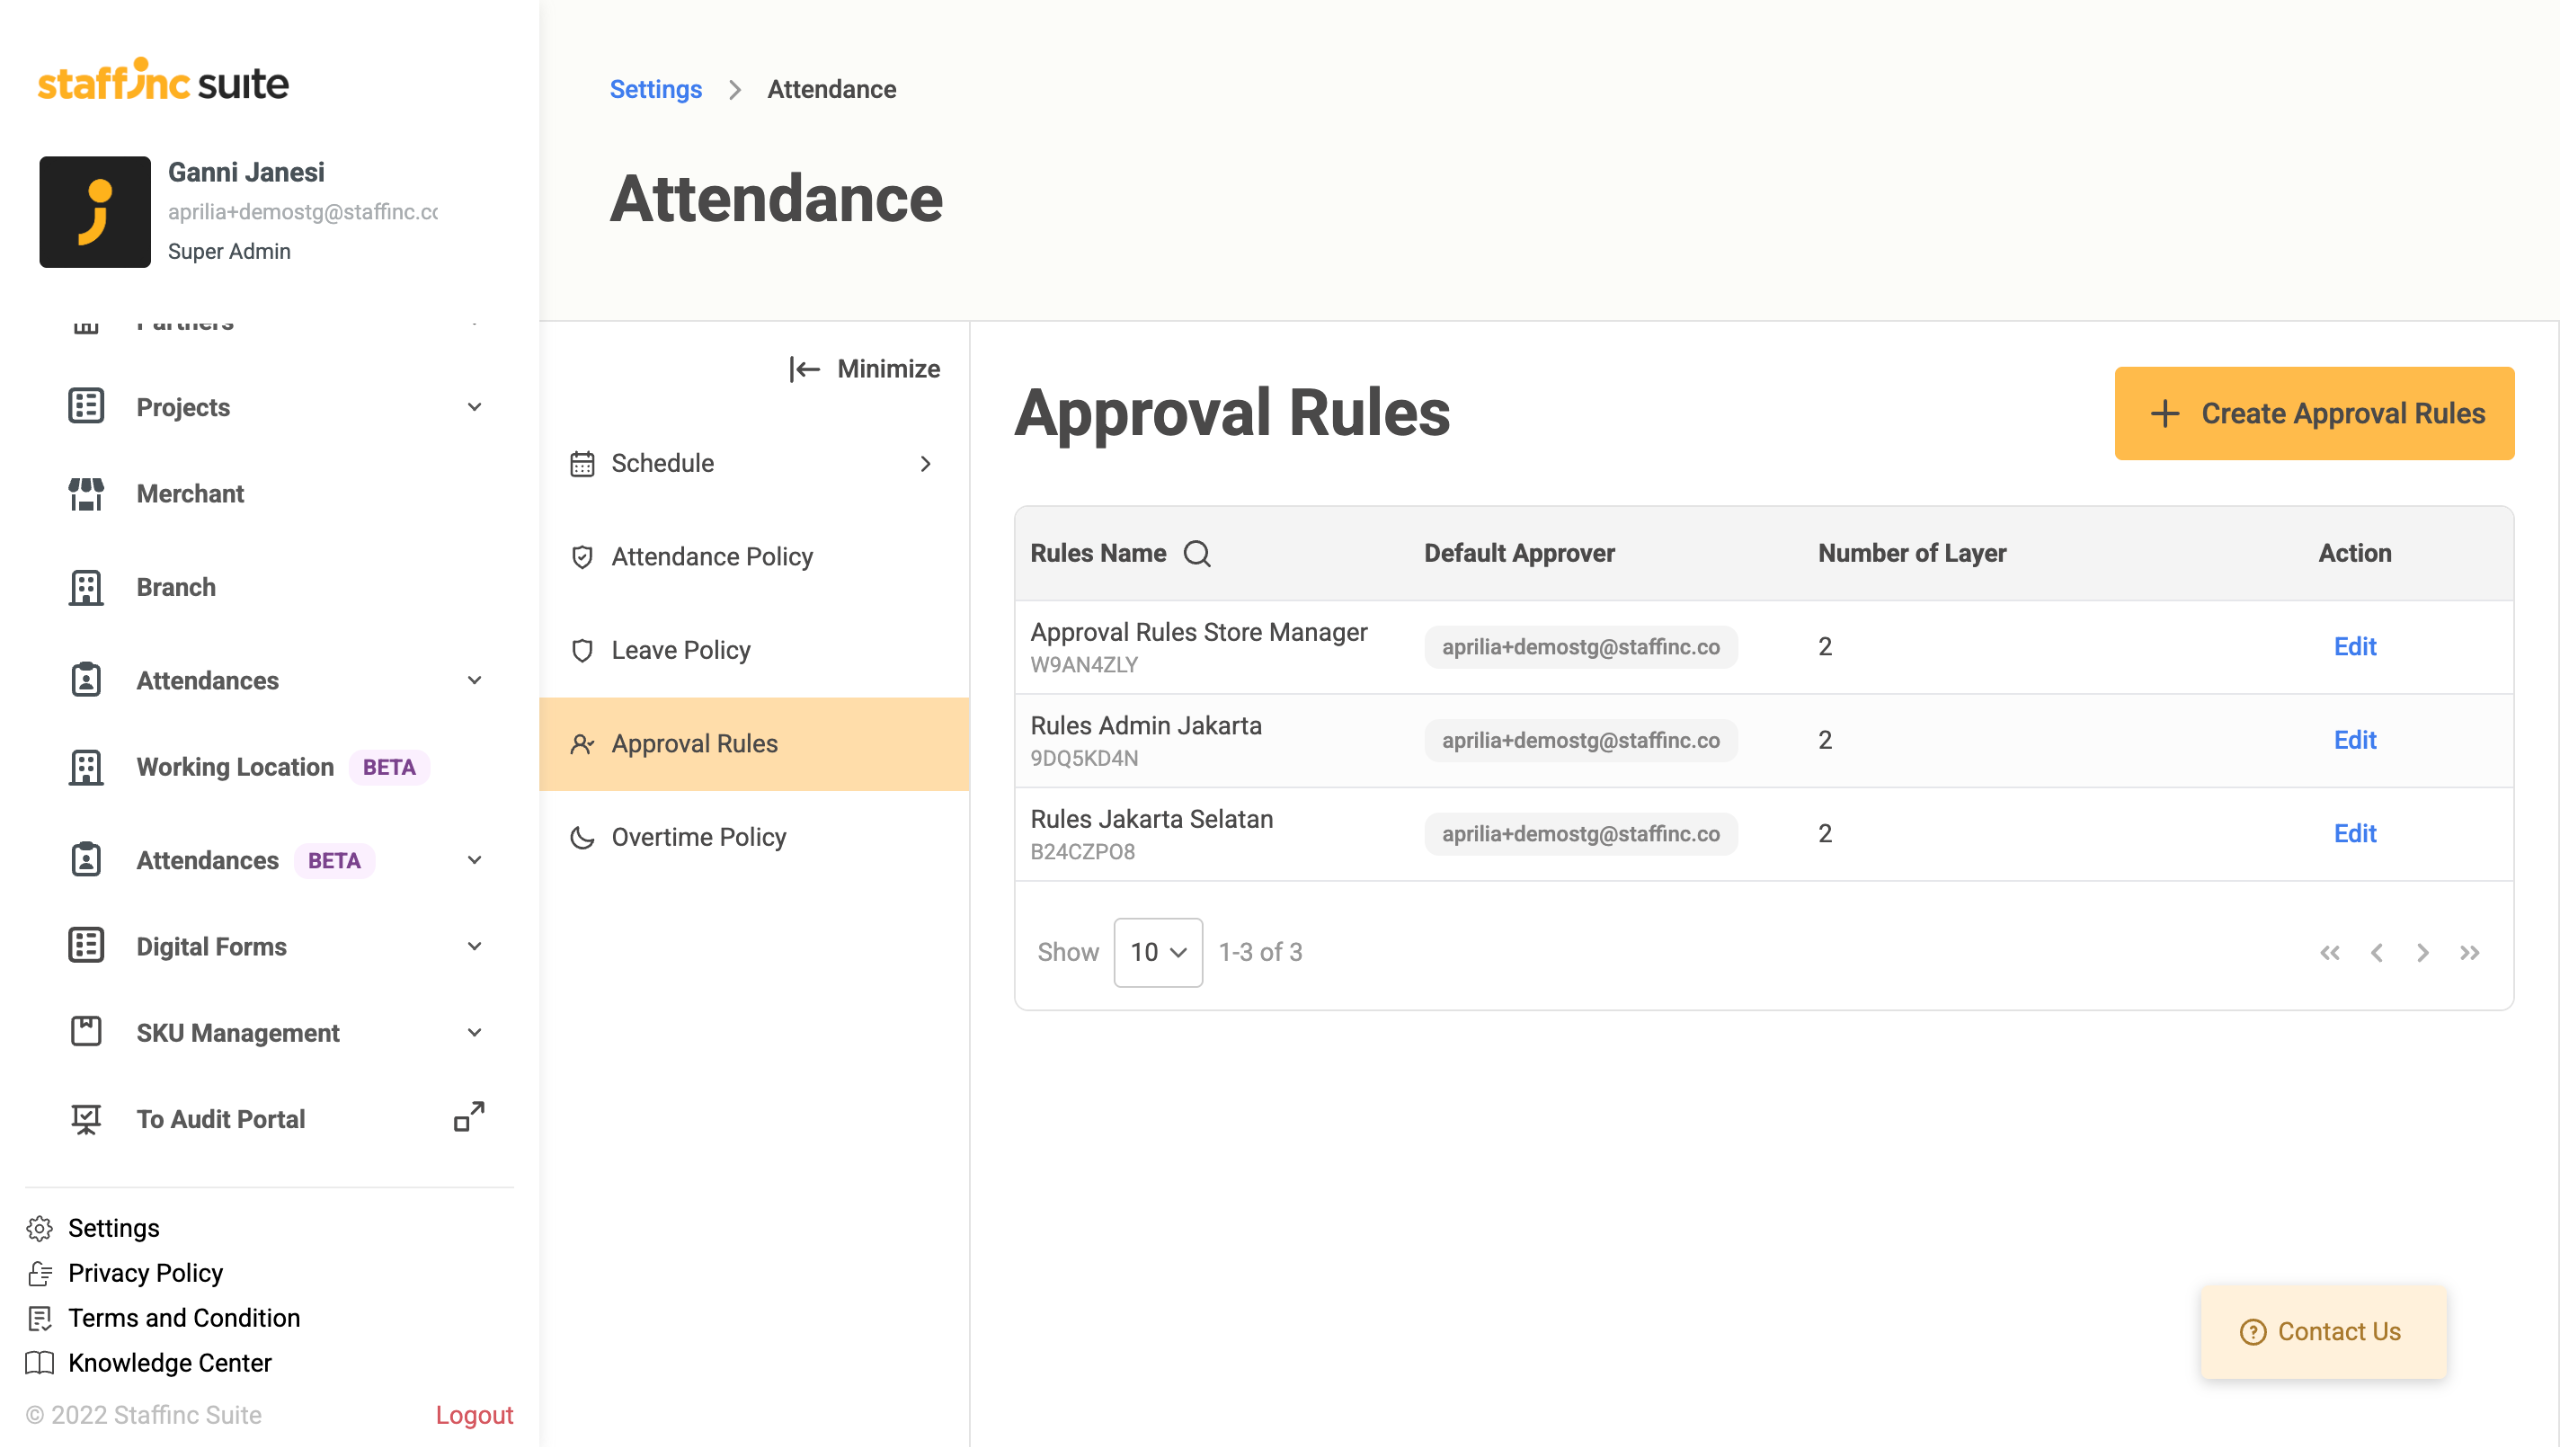Click the Knowledge Center book icon
This screenshot has height=1447, width=2560.
pyautogui.click(x=40, y=1363)
